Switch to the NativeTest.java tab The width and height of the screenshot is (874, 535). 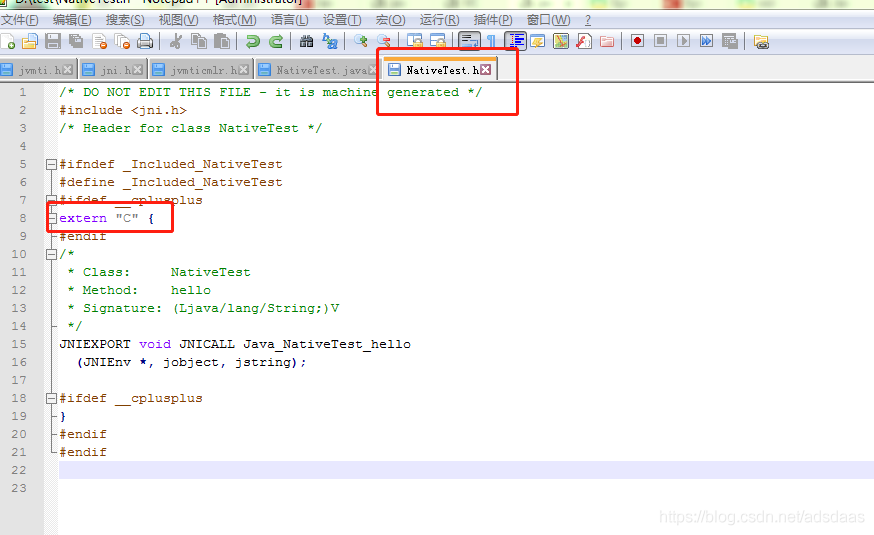tap(318, 70)
